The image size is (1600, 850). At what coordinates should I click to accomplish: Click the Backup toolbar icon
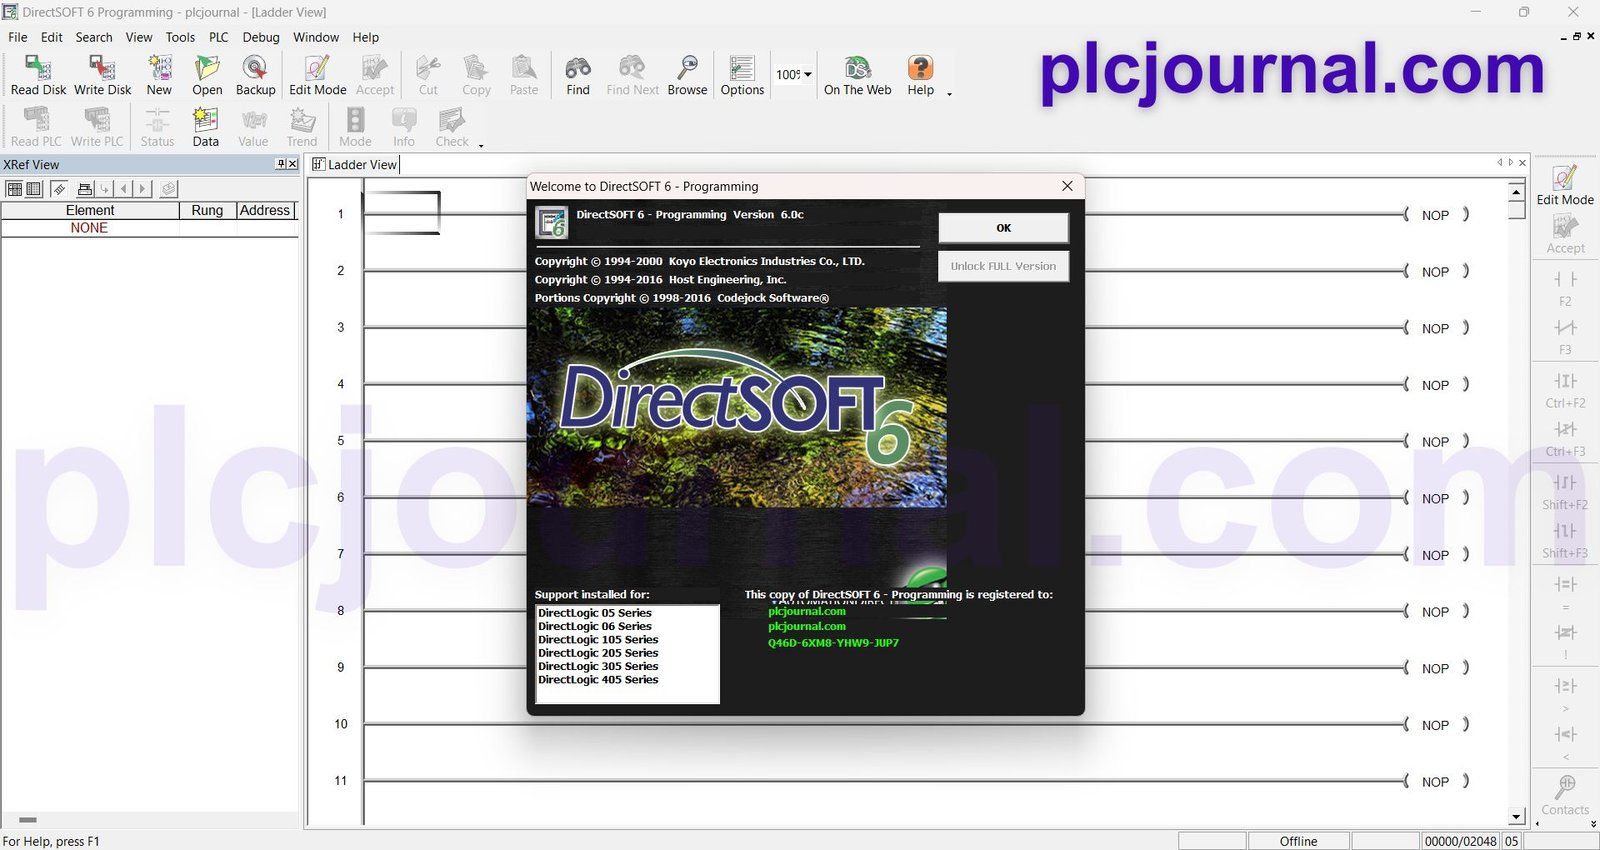(x=255, y=76)
